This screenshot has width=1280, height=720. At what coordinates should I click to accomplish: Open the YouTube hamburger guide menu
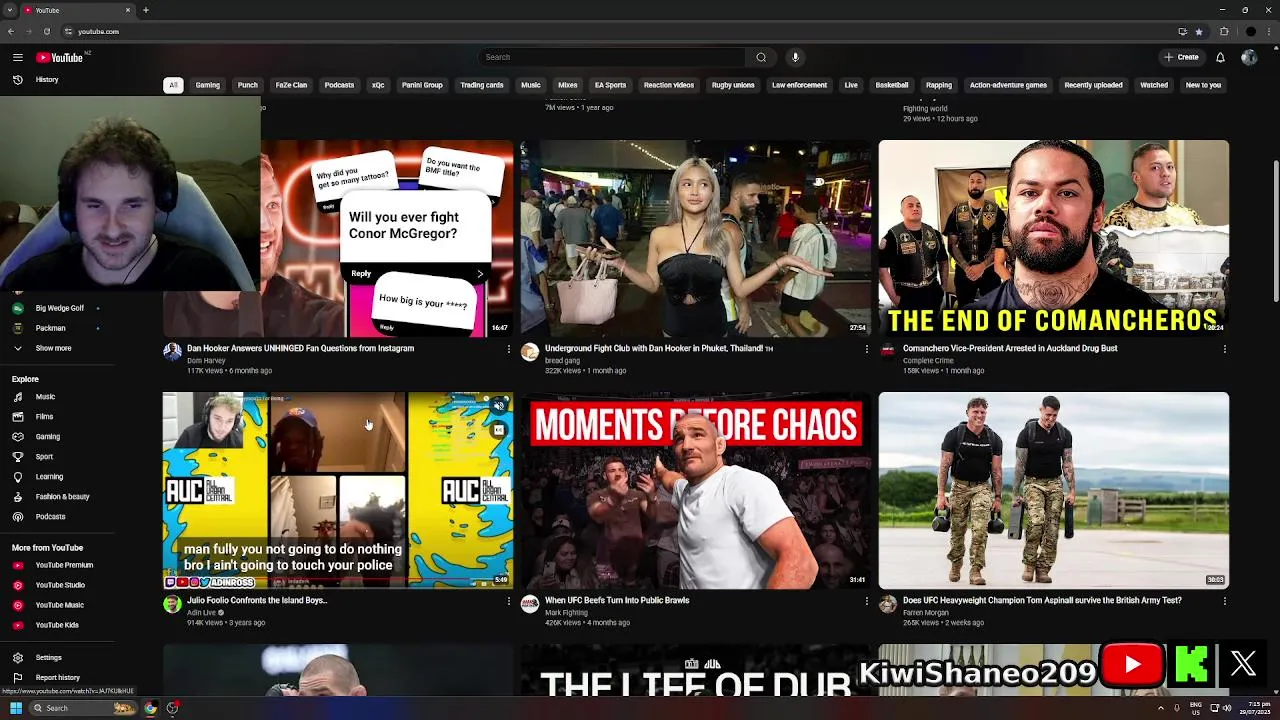point(17,57)
